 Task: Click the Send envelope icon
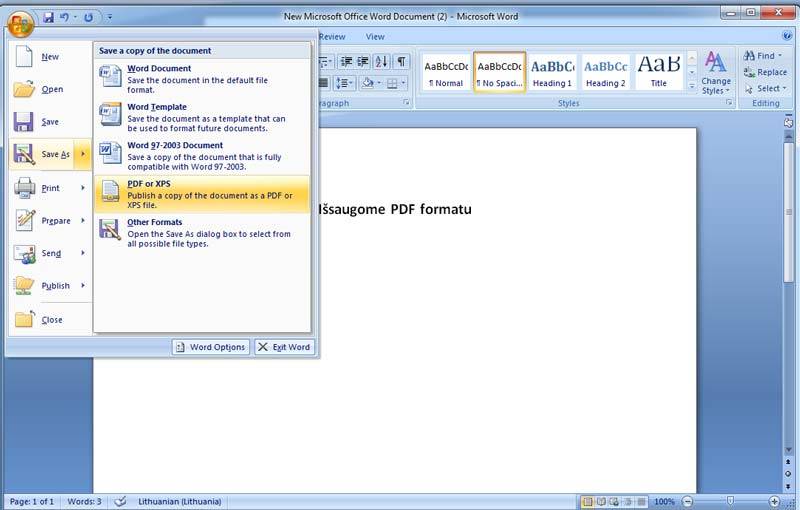(x=24, y=253)
